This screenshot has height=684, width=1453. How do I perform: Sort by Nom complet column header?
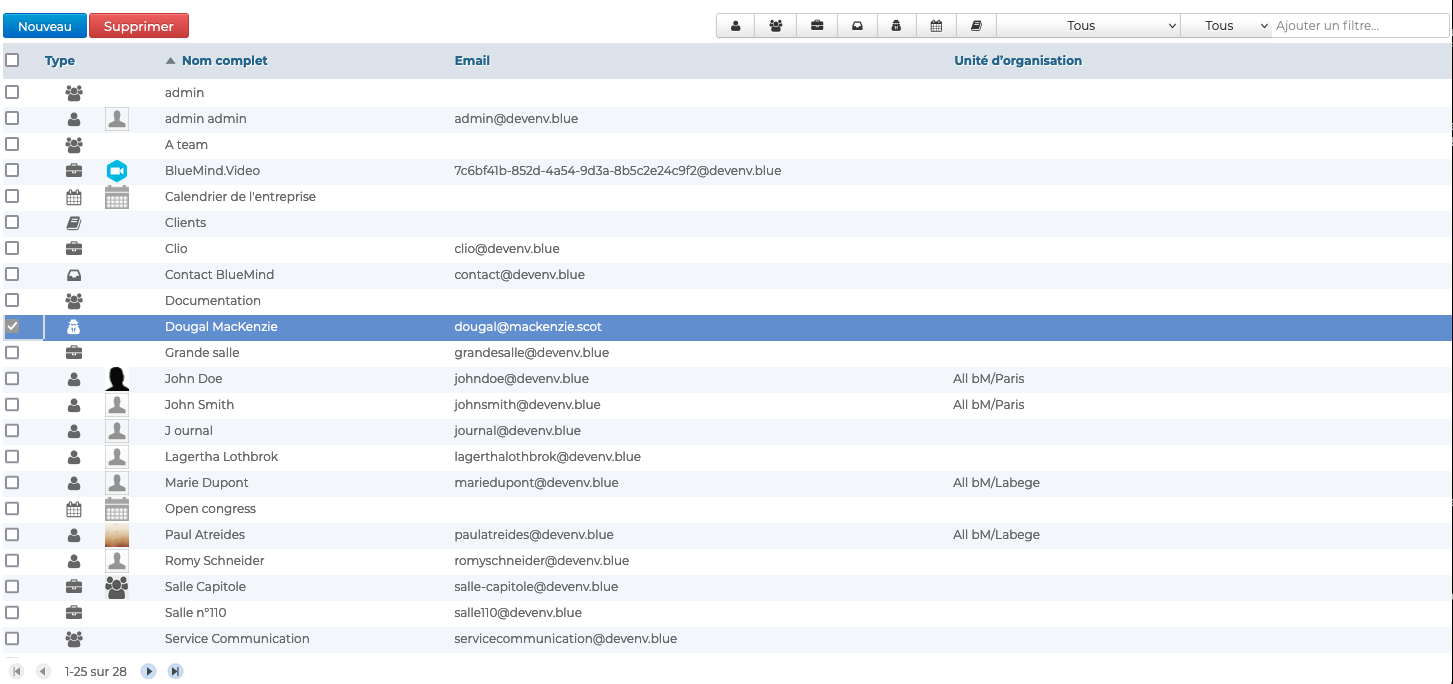pyautogui.click(x=224, y=61)
